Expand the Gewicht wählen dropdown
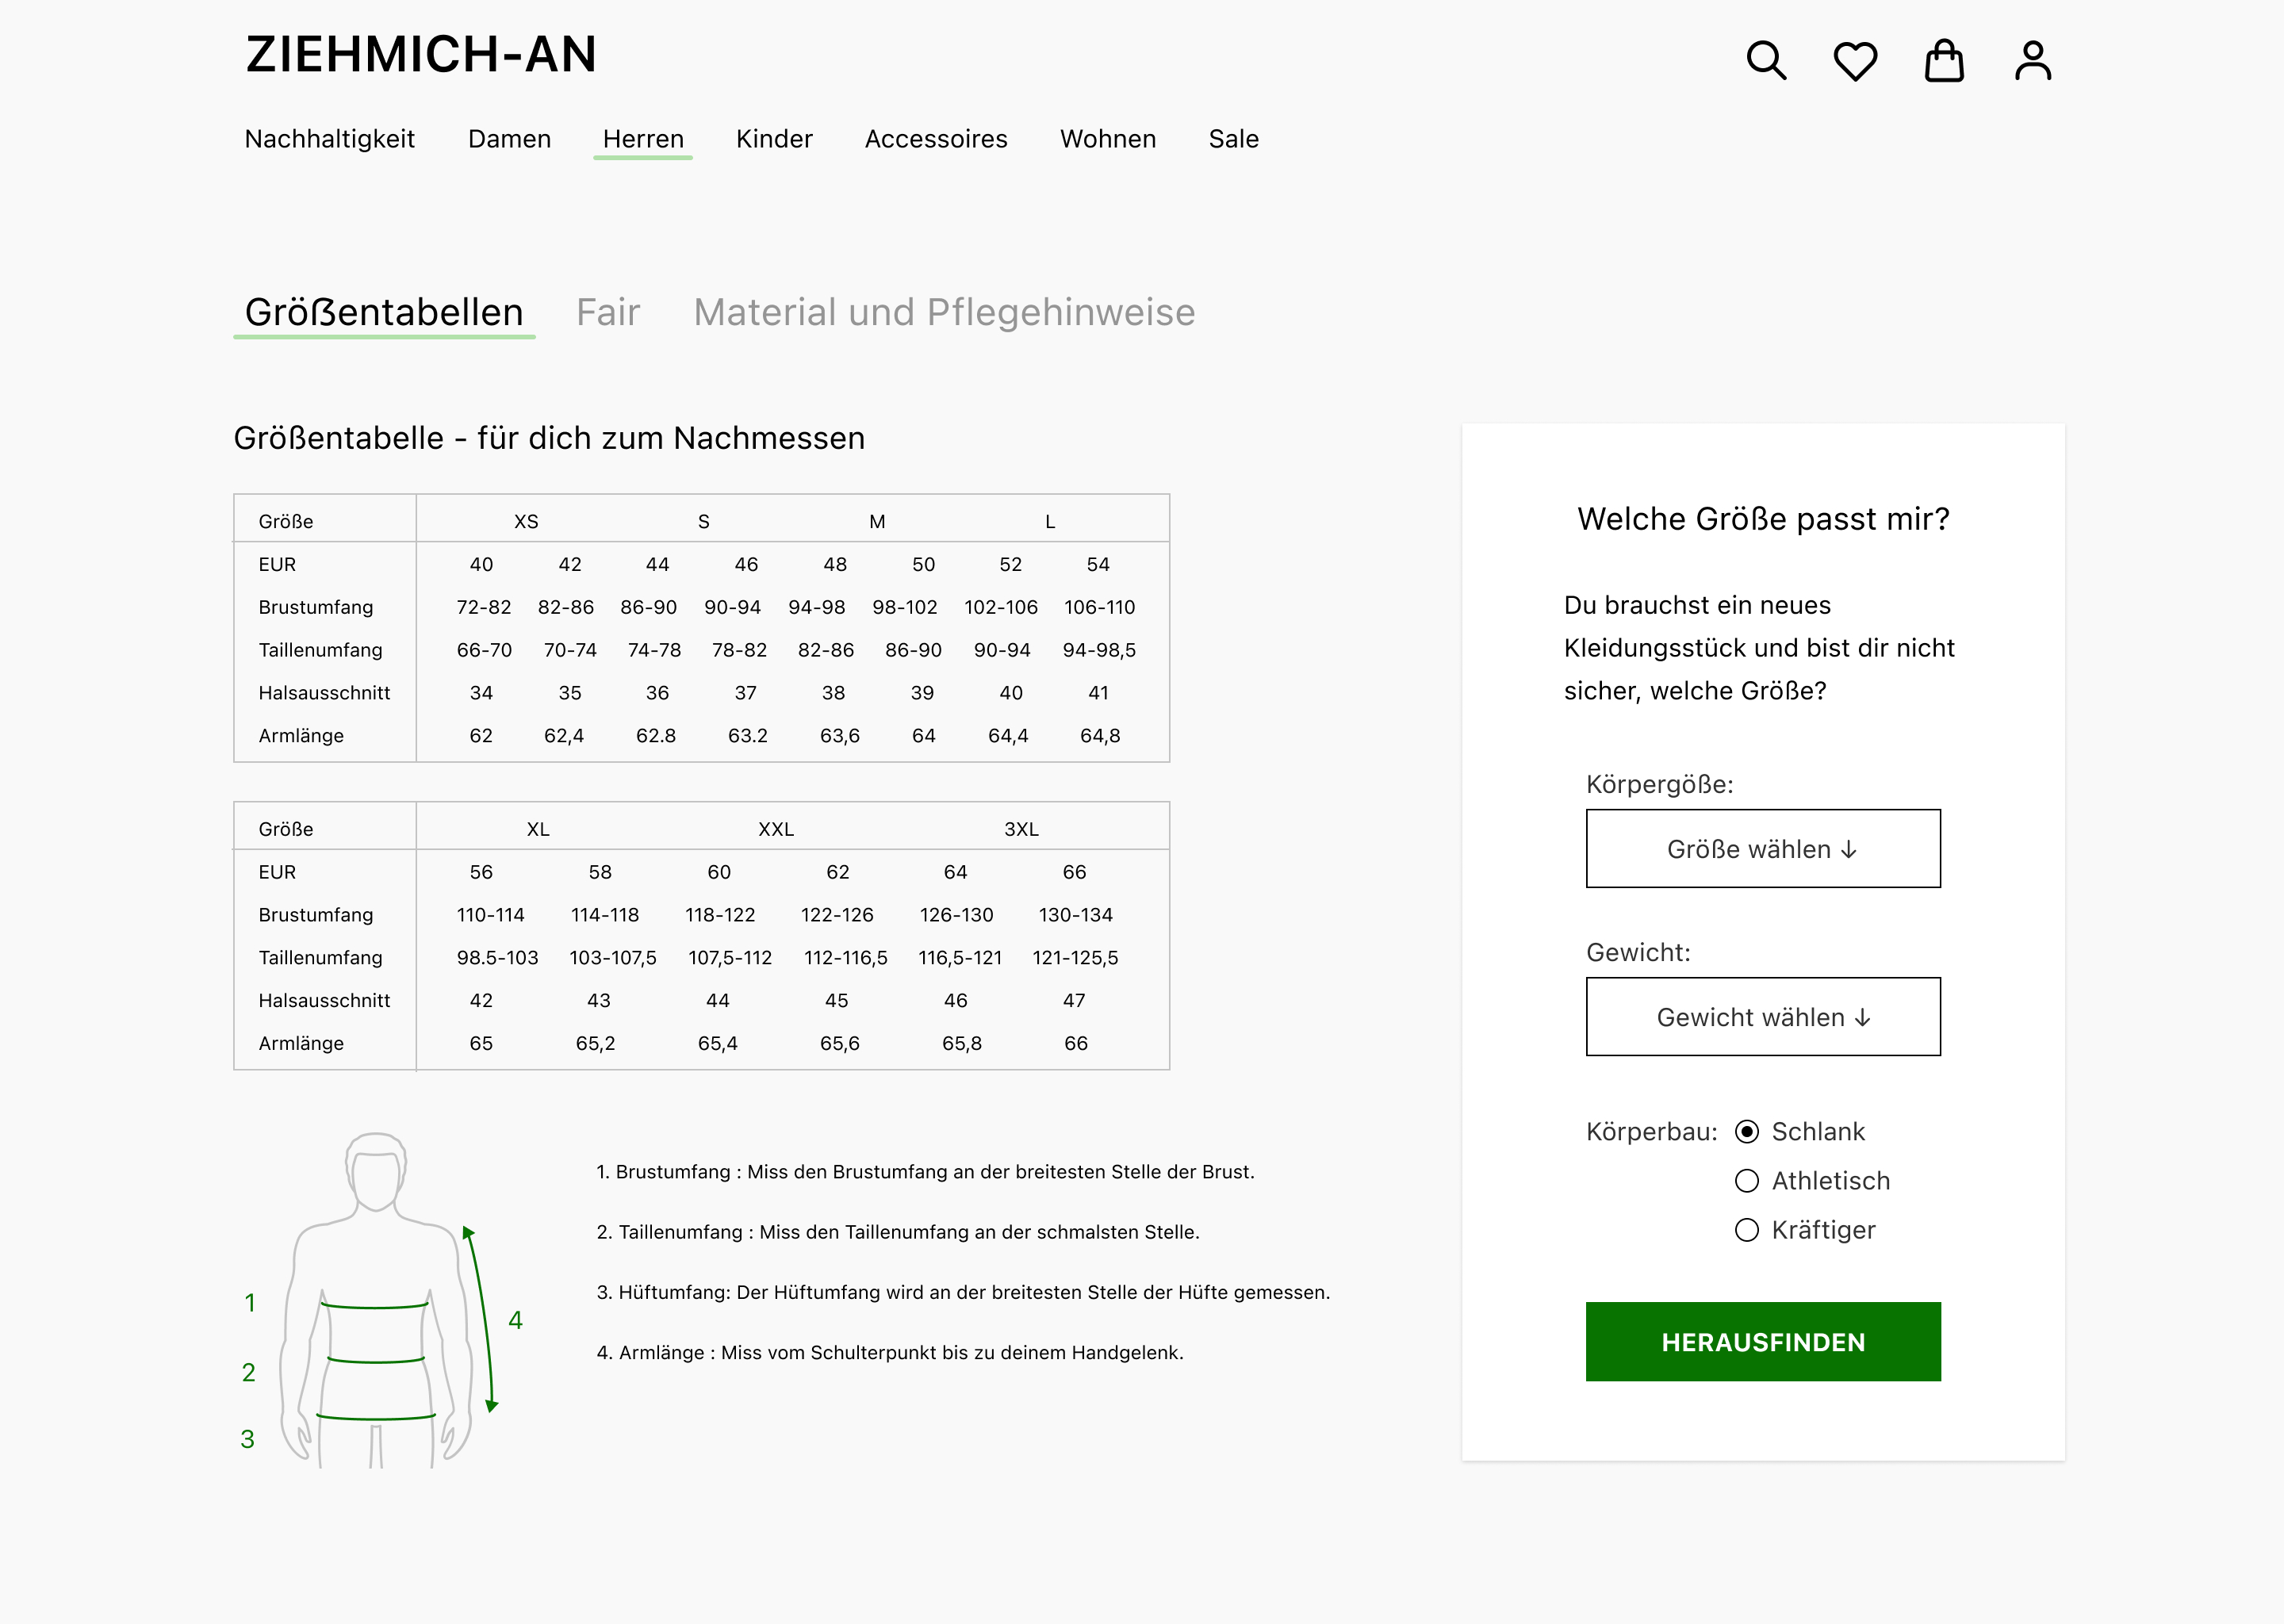Viewport: 2284px width, 1624px height. tap(1763, 1017)
